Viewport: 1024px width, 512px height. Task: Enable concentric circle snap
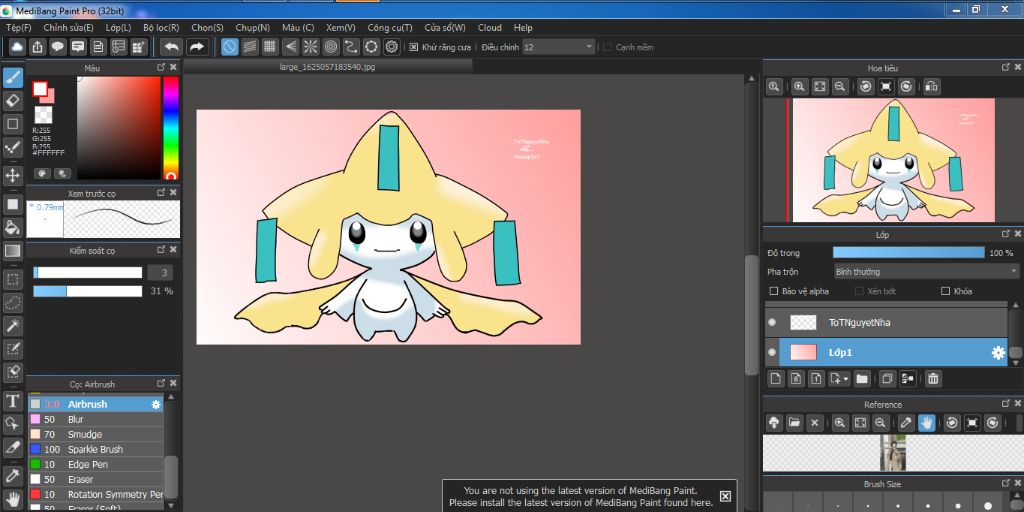click(330, 46)
